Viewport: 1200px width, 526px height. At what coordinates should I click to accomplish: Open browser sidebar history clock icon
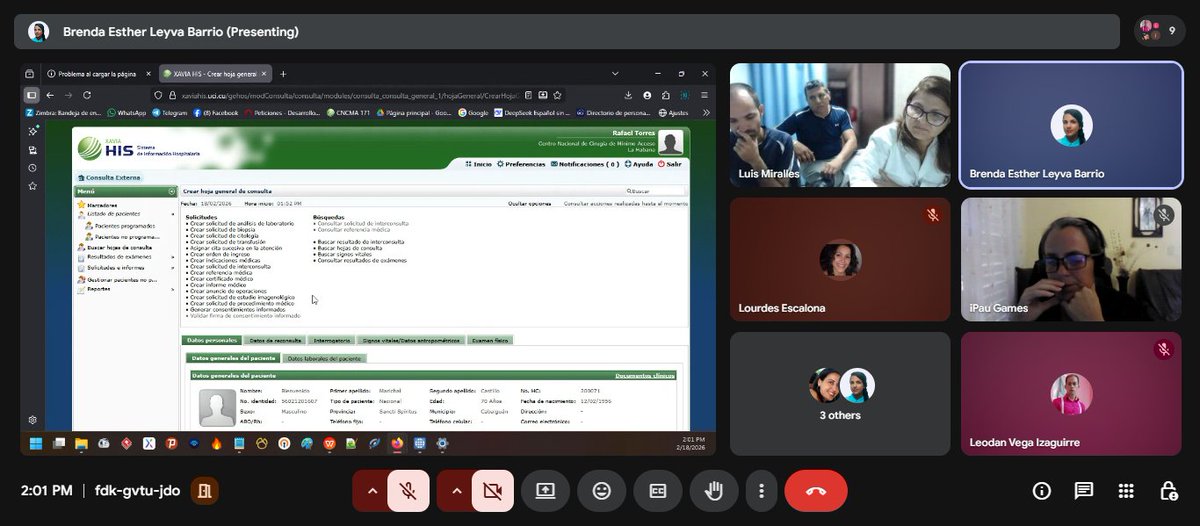33,168
